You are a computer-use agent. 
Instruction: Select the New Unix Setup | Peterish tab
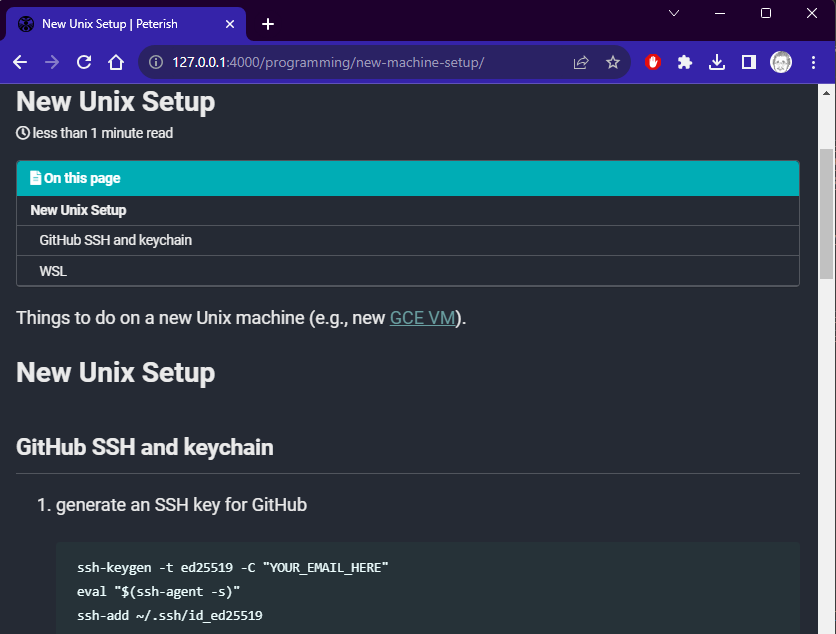click(126, 24)
